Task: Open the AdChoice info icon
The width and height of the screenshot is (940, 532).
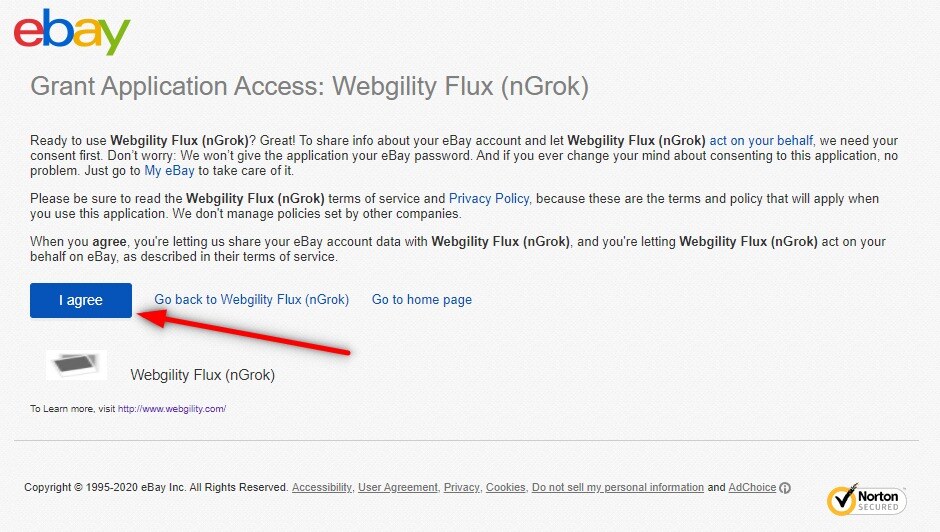Action: [x=785, y=488]
